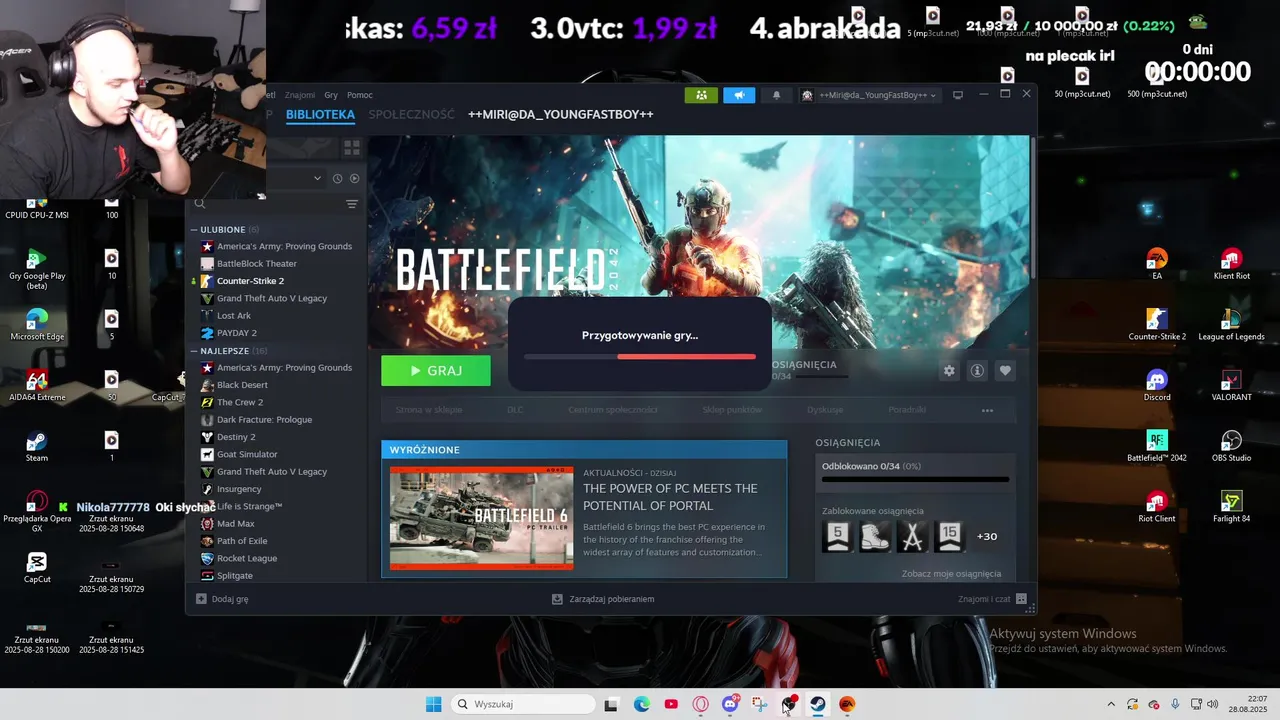Click Dodaj grę at bottom left
This screenshot has width=1280, height=720.
[222, 599]
